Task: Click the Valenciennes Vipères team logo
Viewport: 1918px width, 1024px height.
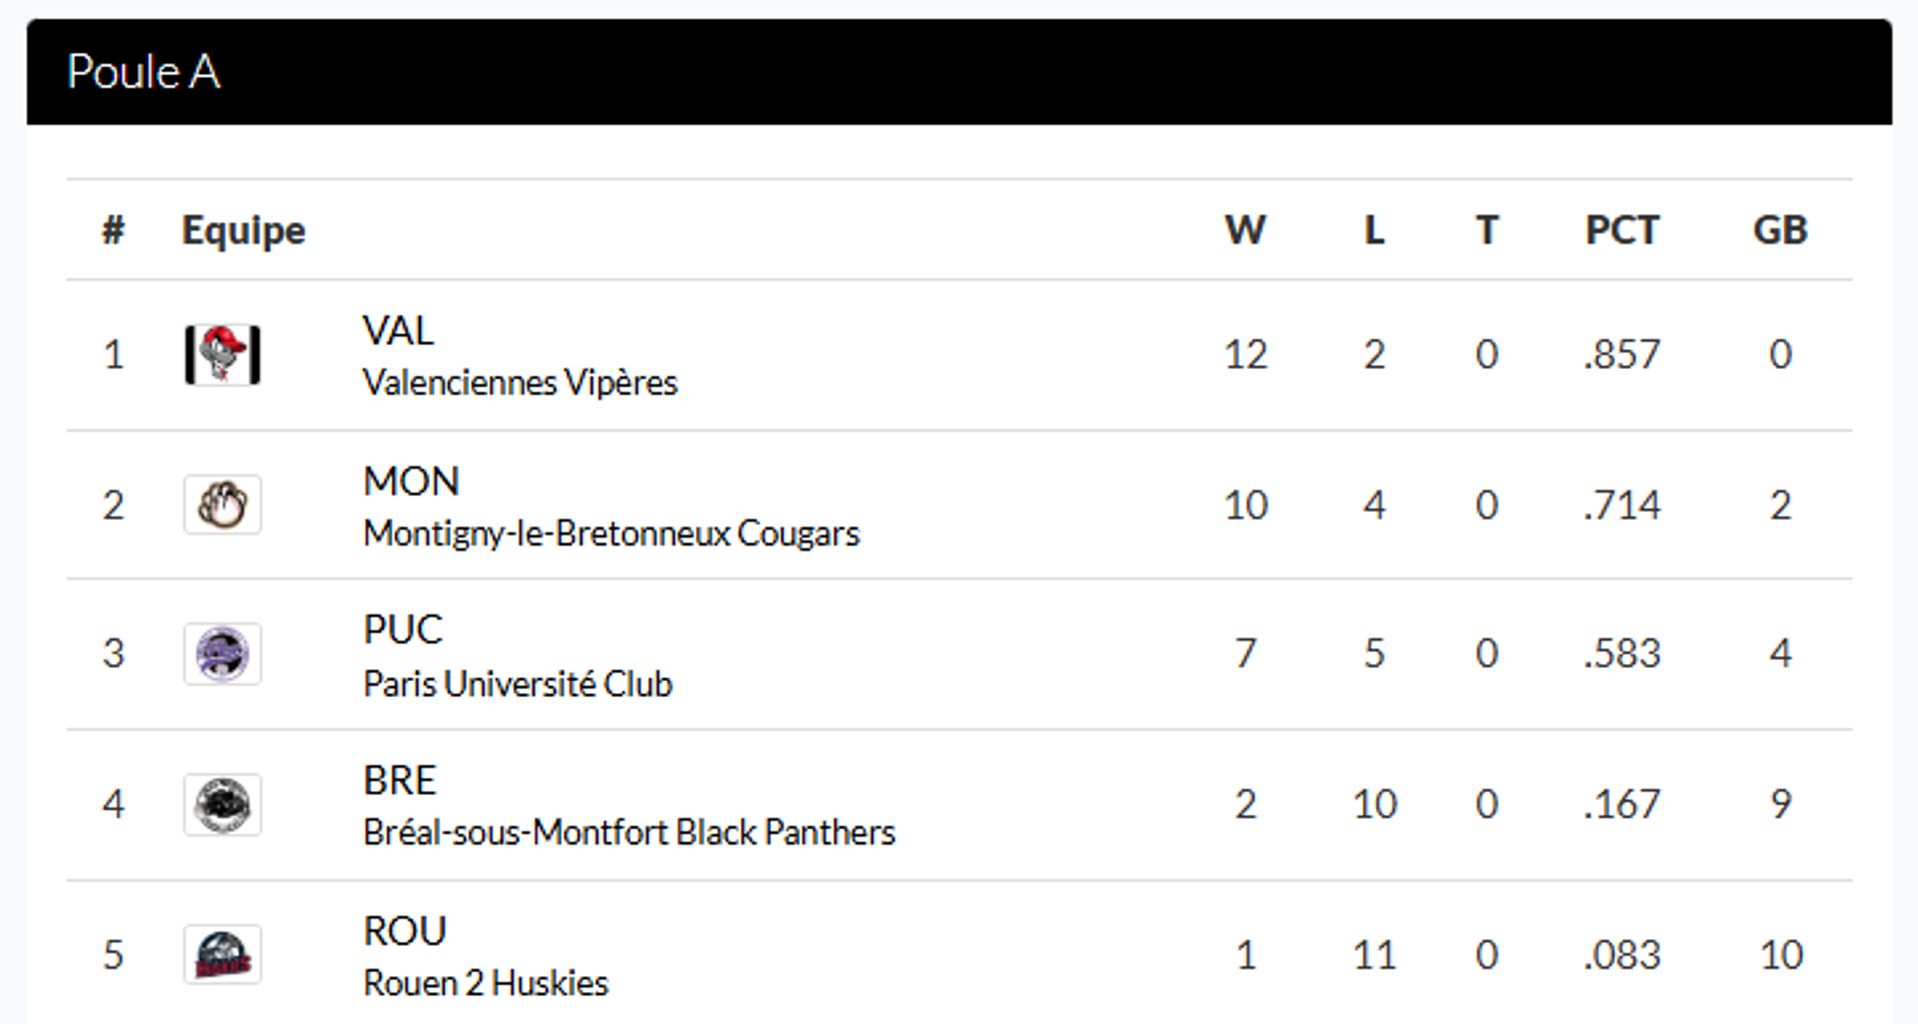Action: tap(222, 355)
